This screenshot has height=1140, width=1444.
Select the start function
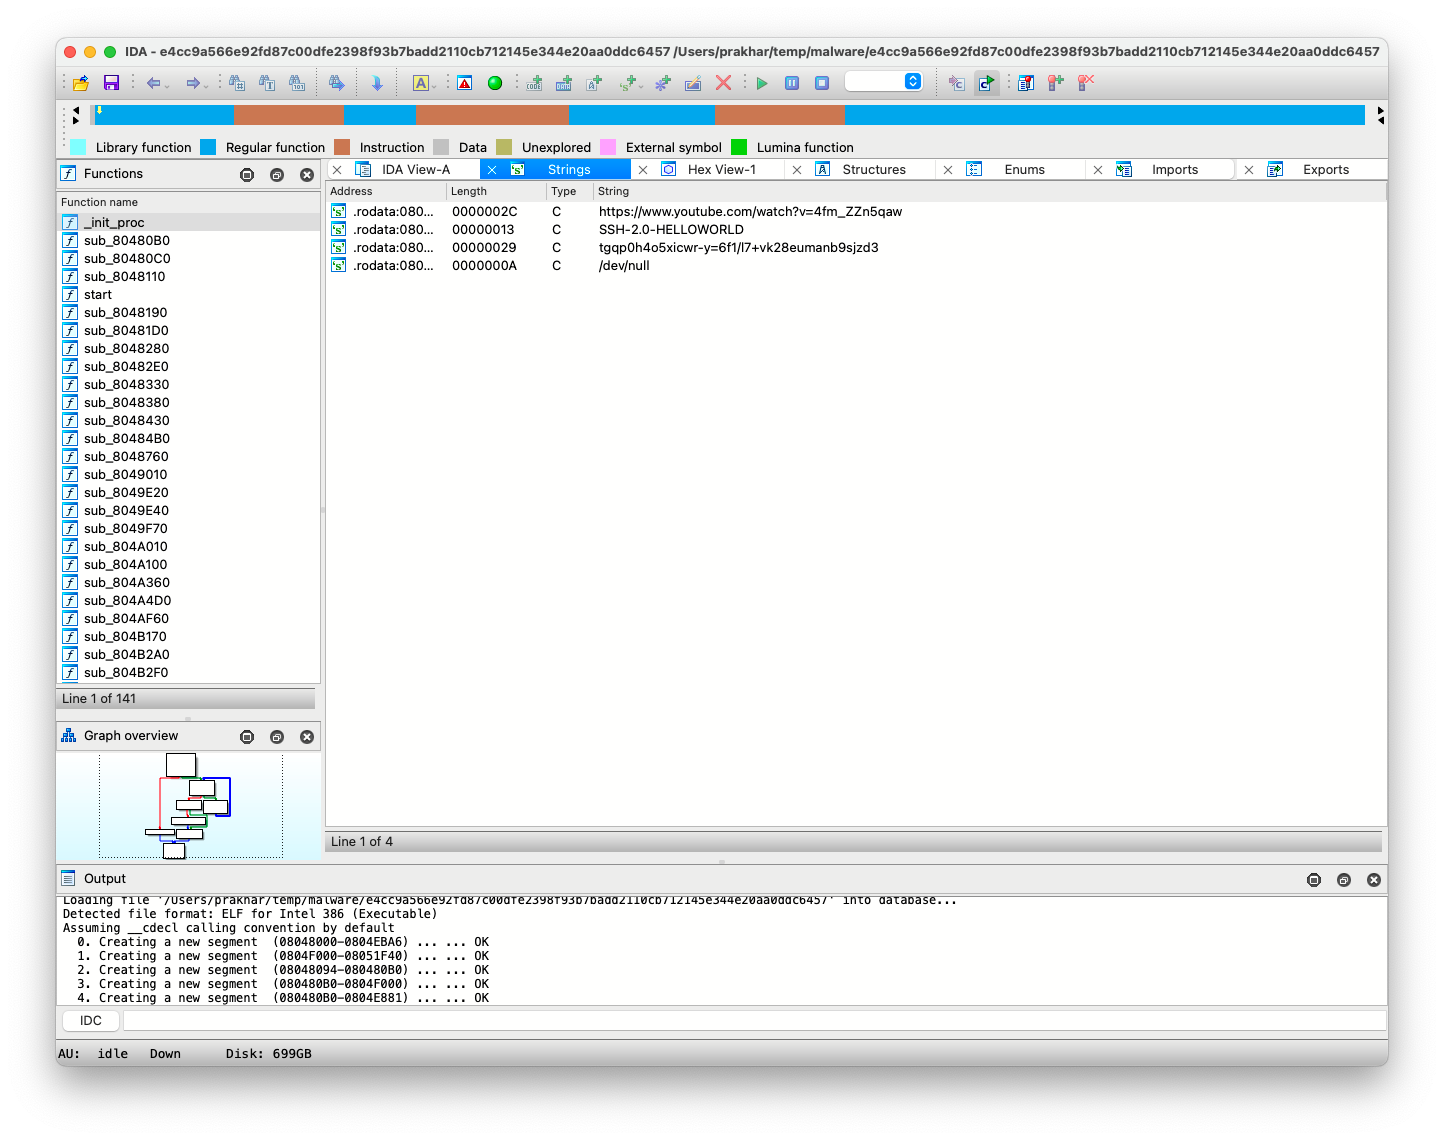pos(188,295)
